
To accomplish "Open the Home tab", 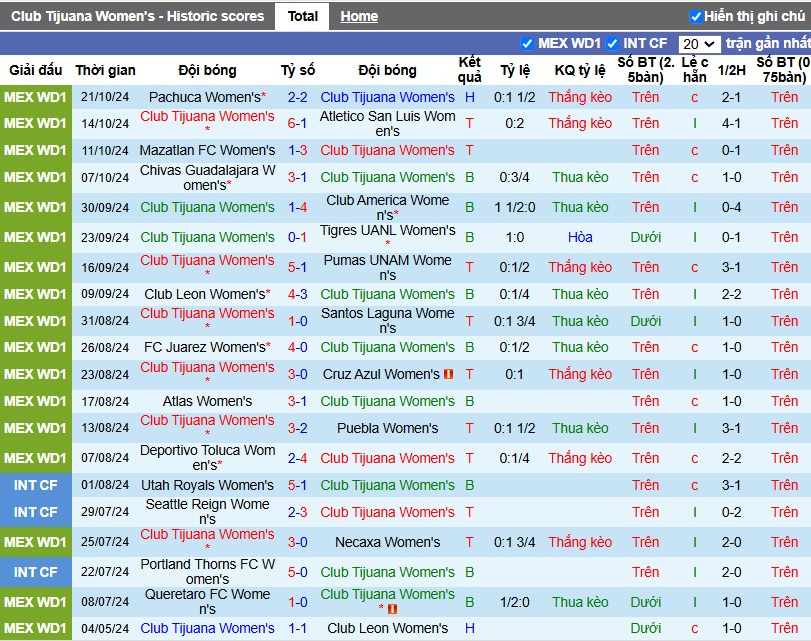I will coord(359,17).
